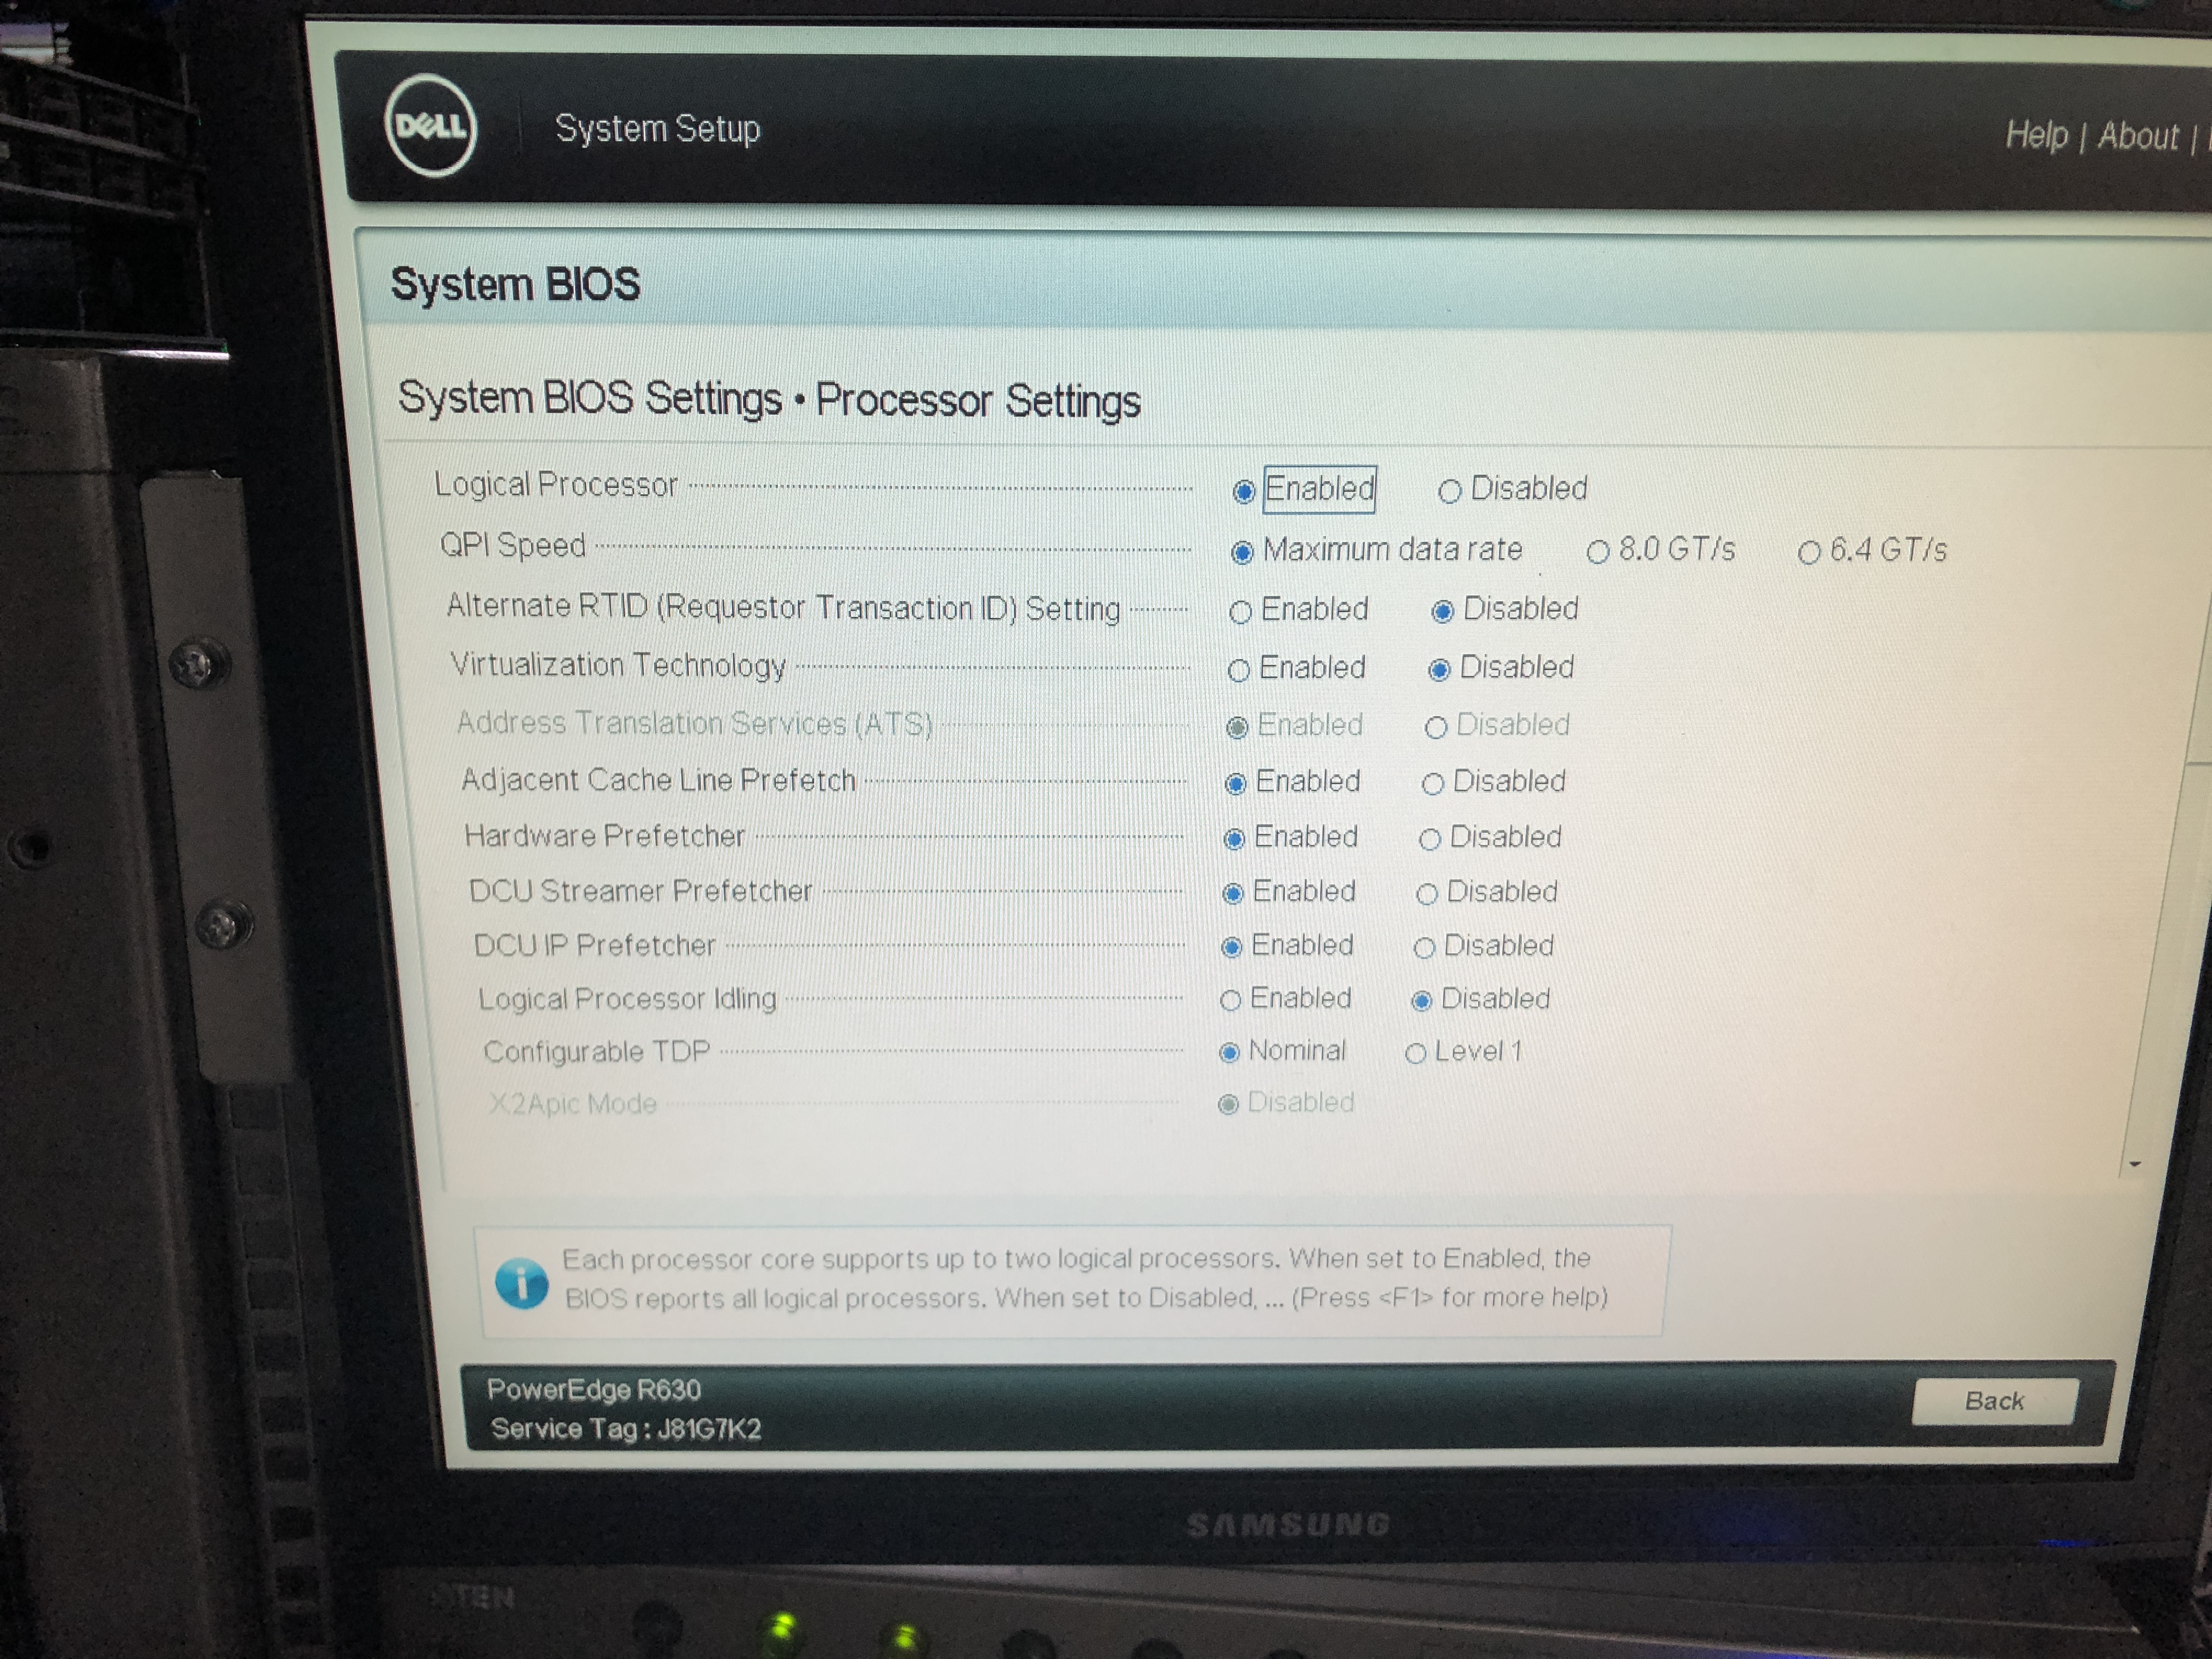
Task: Click the Configurable TDP label
Action: click(x=596, y=1051)
